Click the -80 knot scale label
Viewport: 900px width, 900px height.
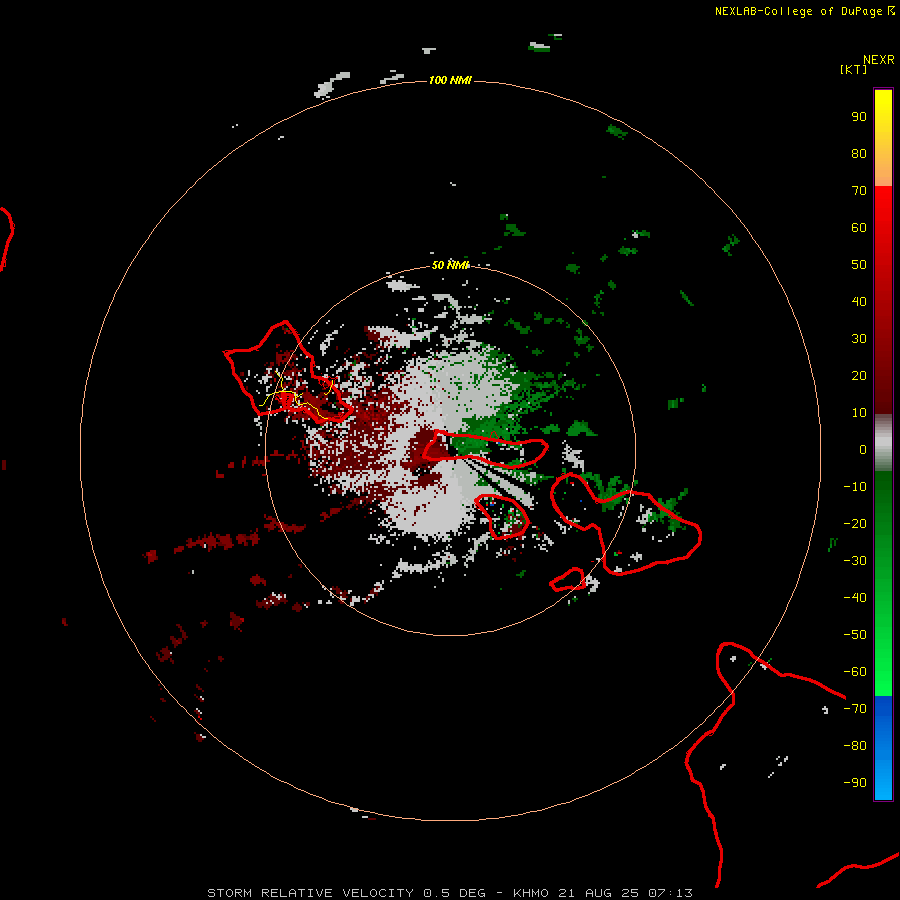tap(855, 746)
